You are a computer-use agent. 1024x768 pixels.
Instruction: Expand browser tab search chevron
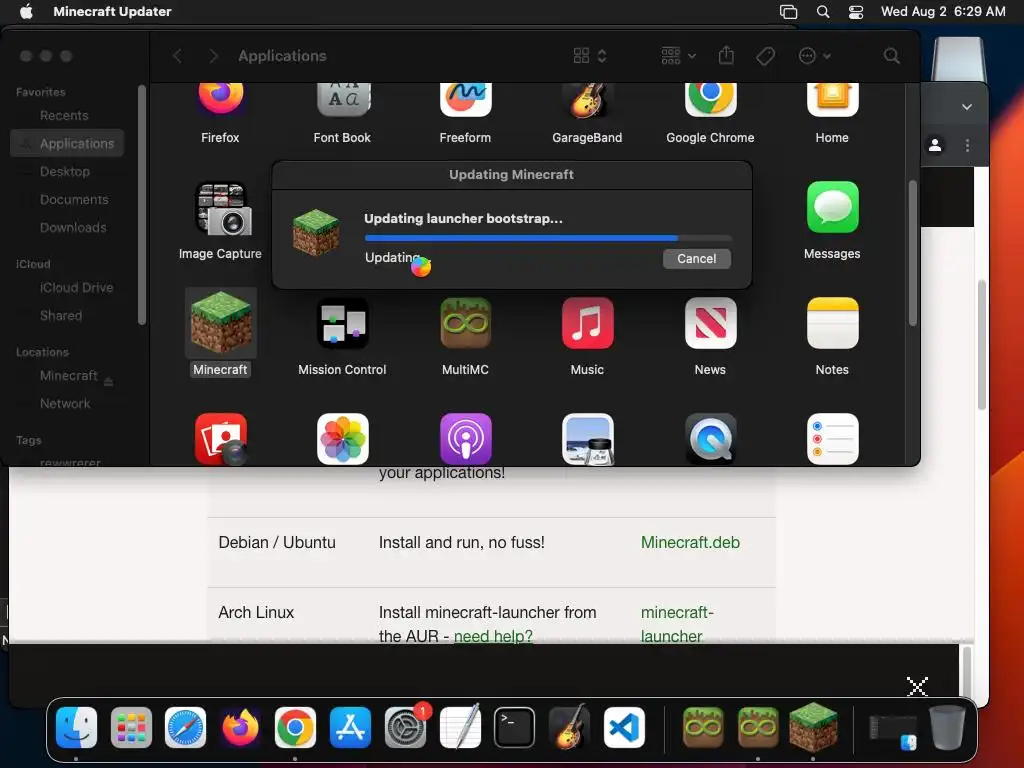pyautogui.click(x=967, y=107)
